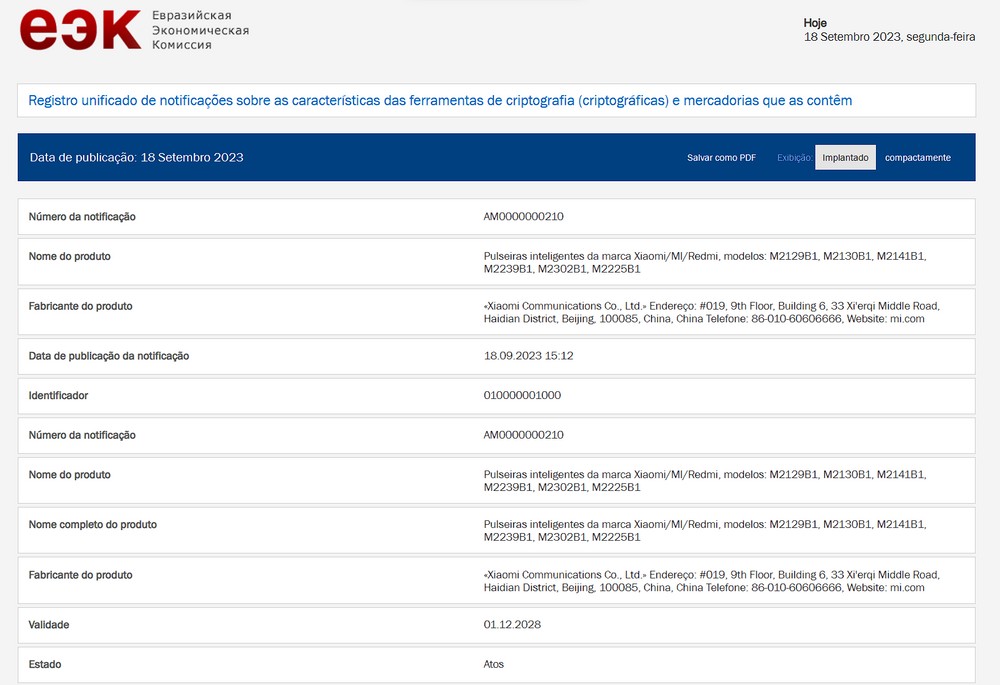Select the 18 Setembro 2023, segunda-feira date
The image size is (1000, 685).
coord(890,37)
